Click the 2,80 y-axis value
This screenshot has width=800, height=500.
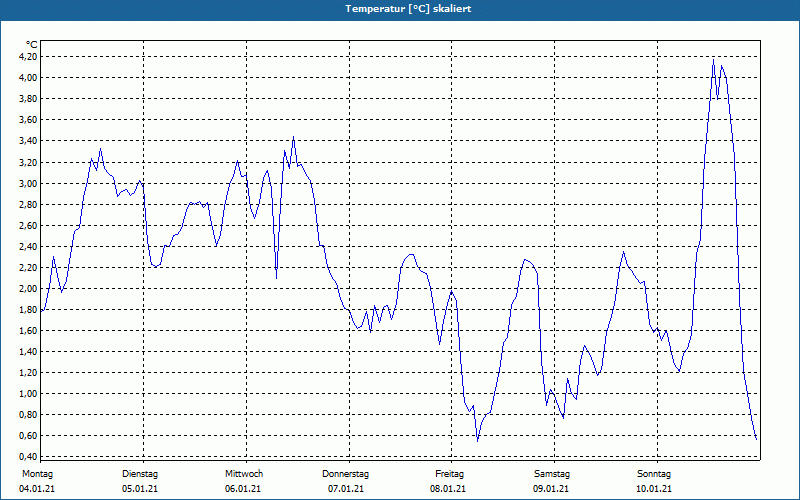(28, 204)
